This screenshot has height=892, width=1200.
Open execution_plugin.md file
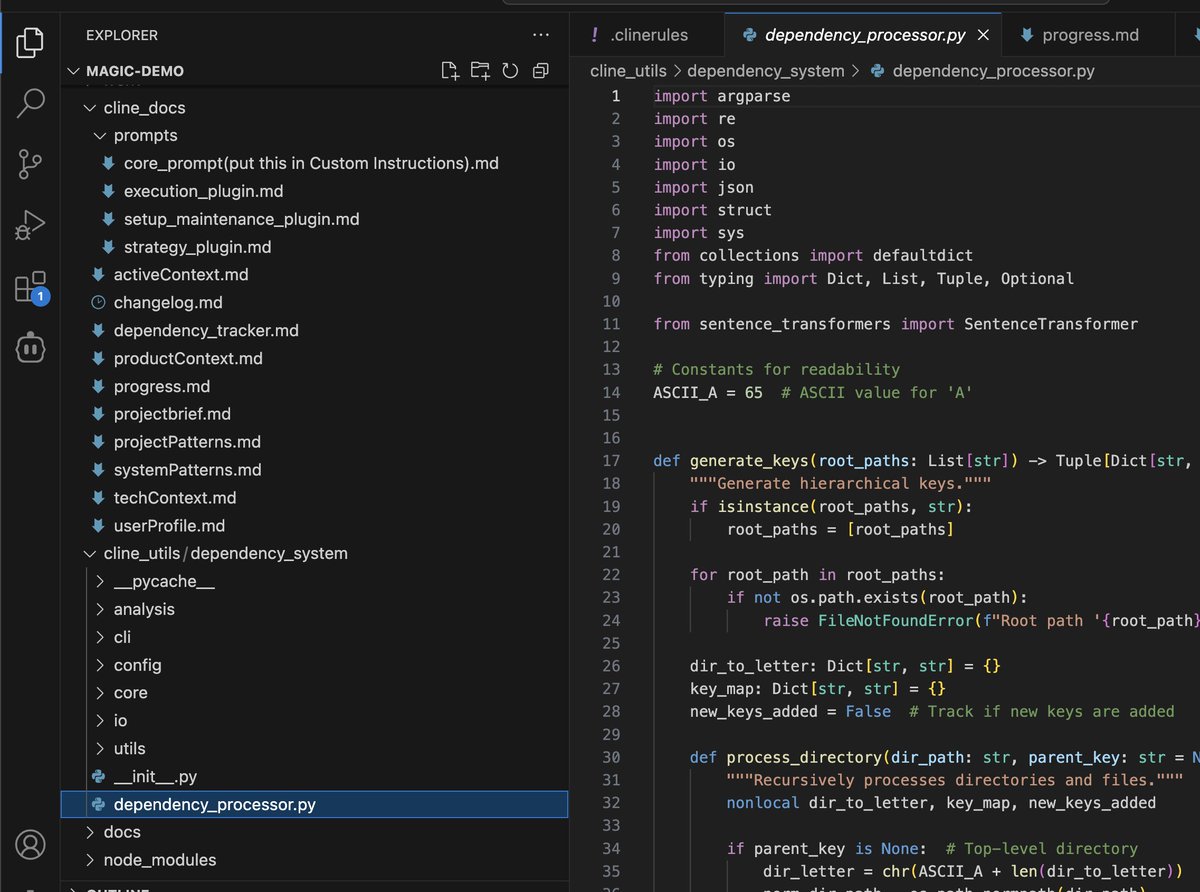pos(203,191)
